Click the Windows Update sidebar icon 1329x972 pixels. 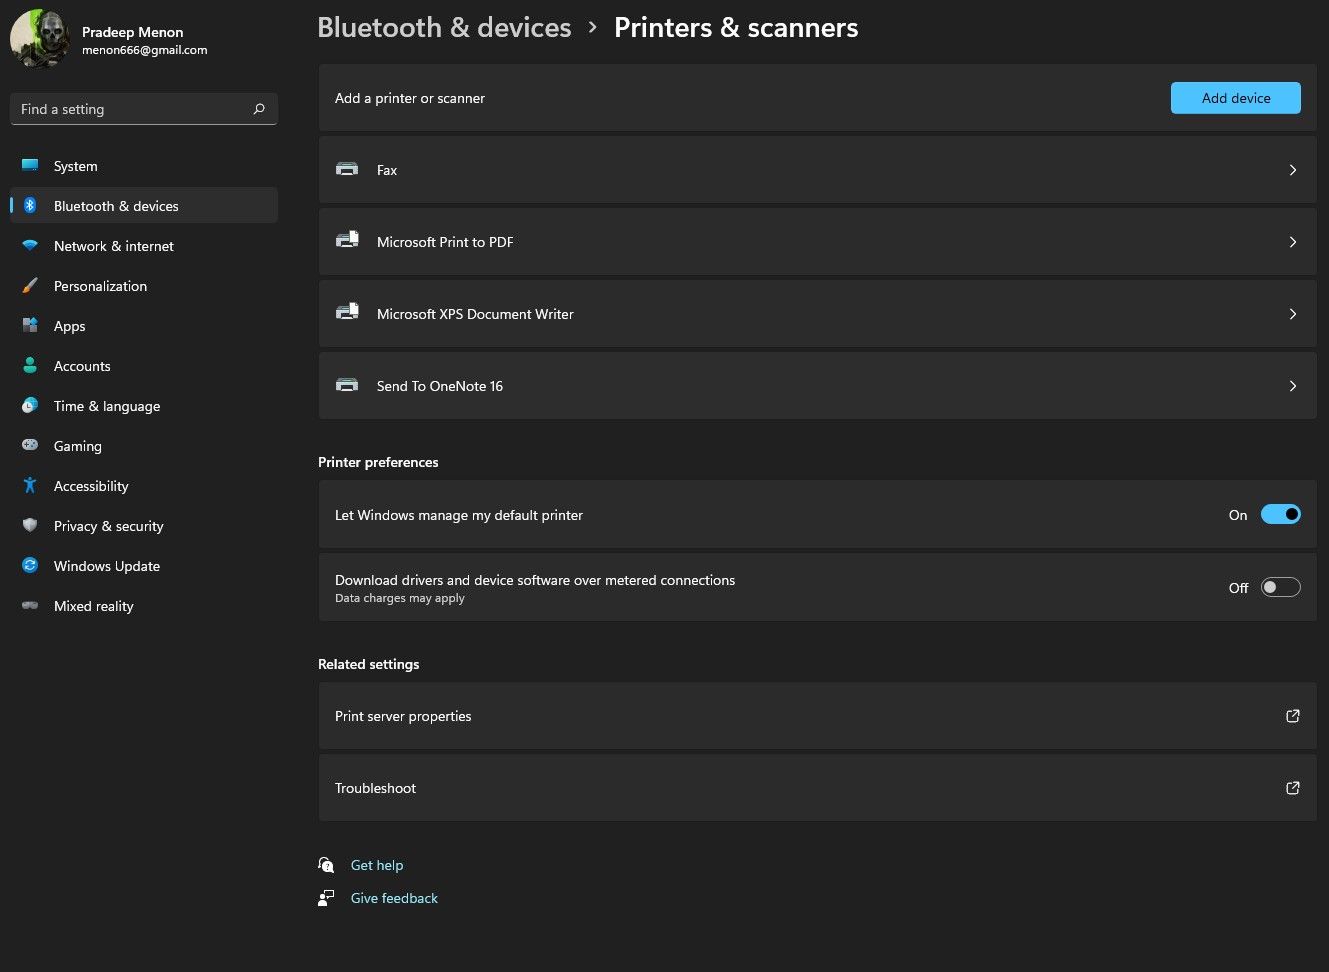click(30, 566)
